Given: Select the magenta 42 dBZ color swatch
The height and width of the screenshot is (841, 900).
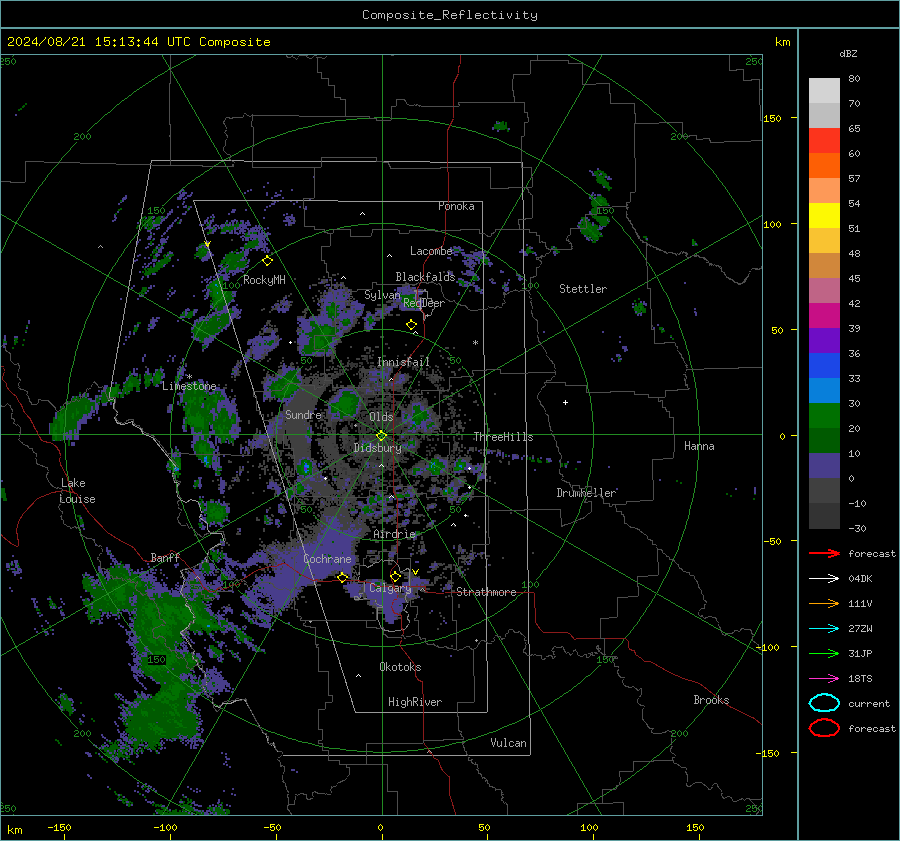Looking at the screenshot, I should pos(824,315).
